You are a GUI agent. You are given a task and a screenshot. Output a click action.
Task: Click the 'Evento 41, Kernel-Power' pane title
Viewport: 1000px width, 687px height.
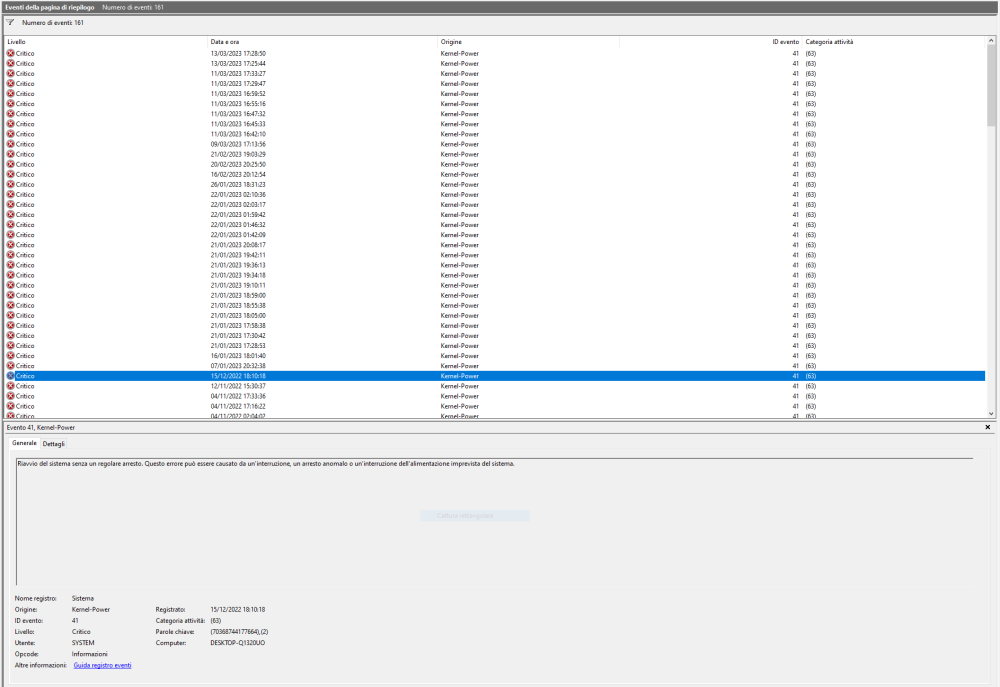coord(41,427)
